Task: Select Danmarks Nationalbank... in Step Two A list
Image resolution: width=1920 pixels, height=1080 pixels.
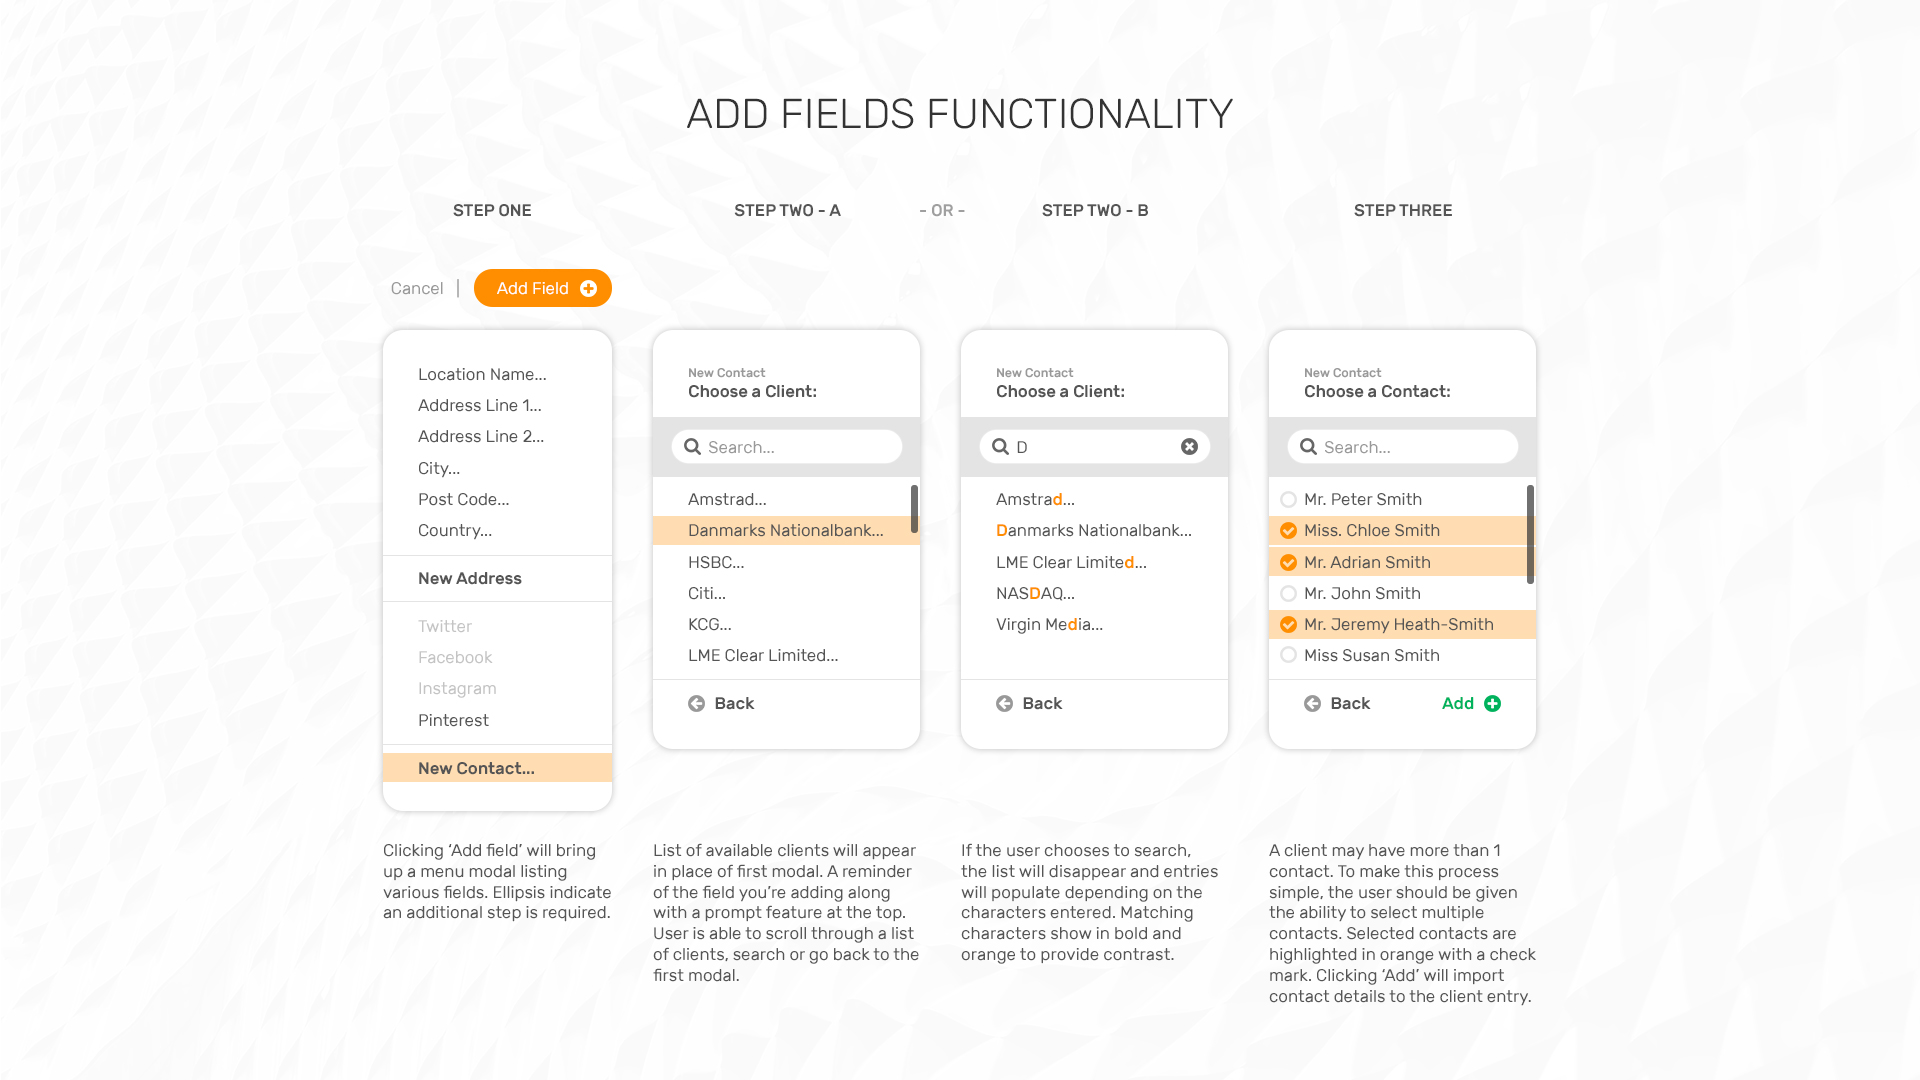Action: point(785,531)
